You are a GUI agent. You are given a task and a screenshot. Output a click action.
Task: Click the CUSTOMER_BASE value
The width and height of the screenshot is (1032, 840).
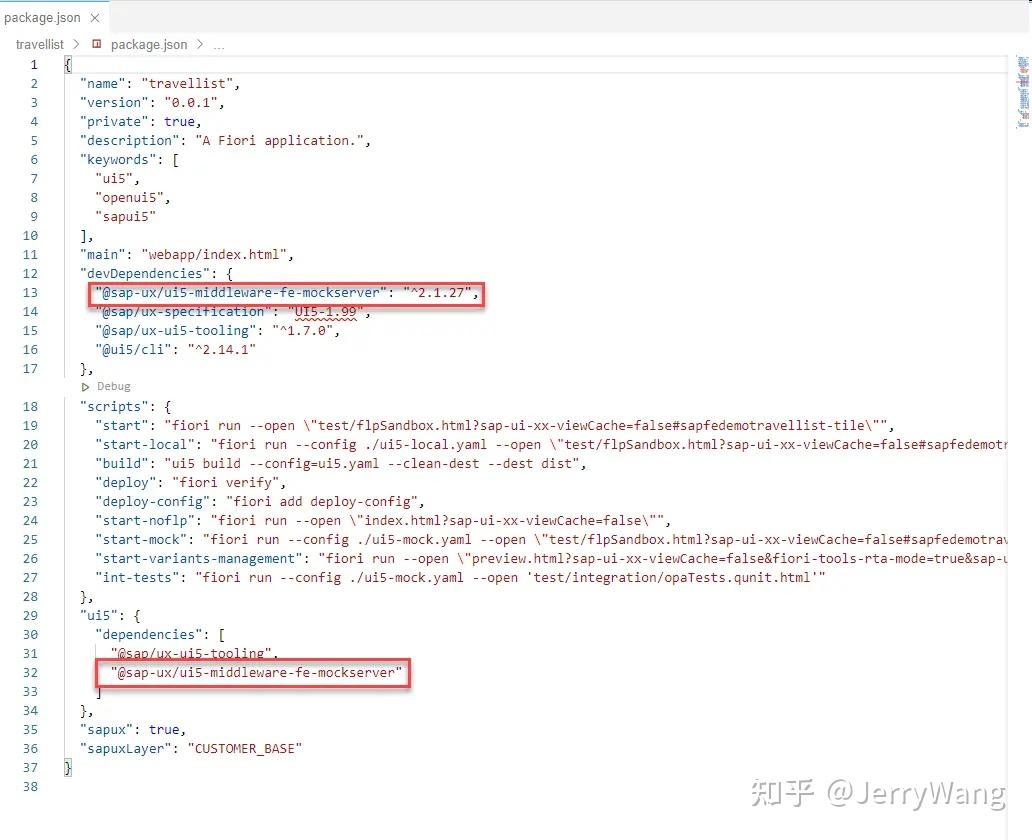pyautogui.click(x=245, y=748)
